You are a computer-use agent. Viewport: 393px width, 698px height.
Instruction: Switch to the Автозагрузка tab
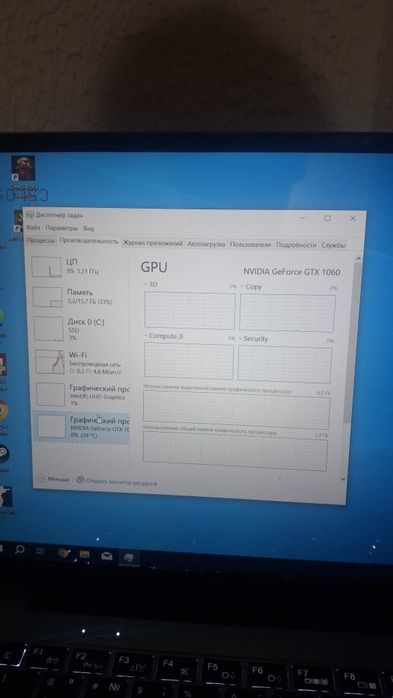pos(207,244)
